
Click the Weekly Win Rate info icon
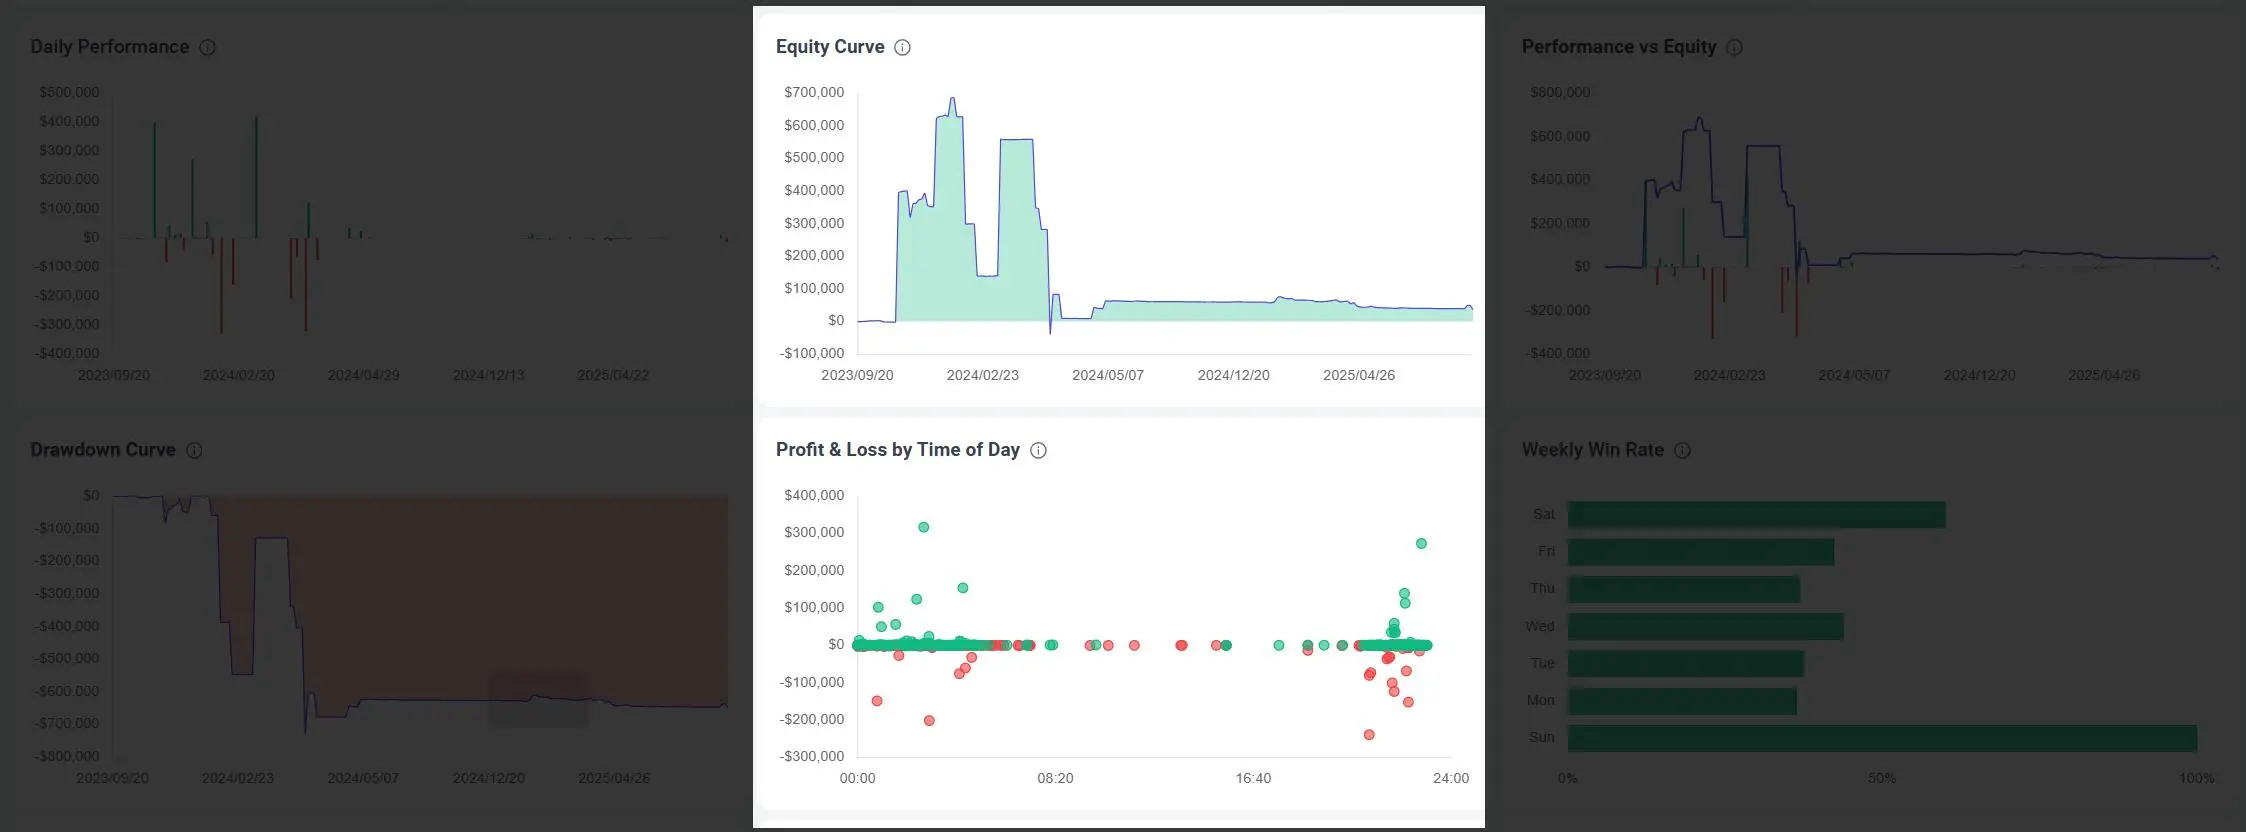(1682, 450)
